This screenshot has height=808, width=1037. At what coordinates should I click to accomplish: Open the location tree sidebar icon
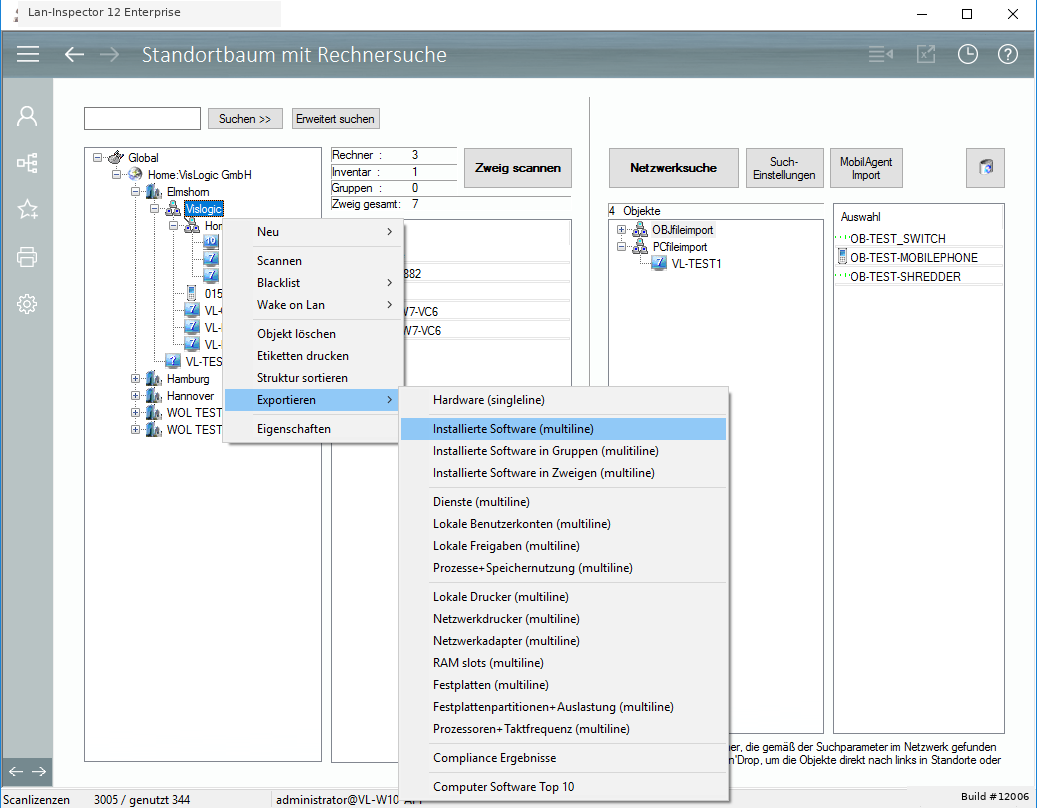(27, 163)
